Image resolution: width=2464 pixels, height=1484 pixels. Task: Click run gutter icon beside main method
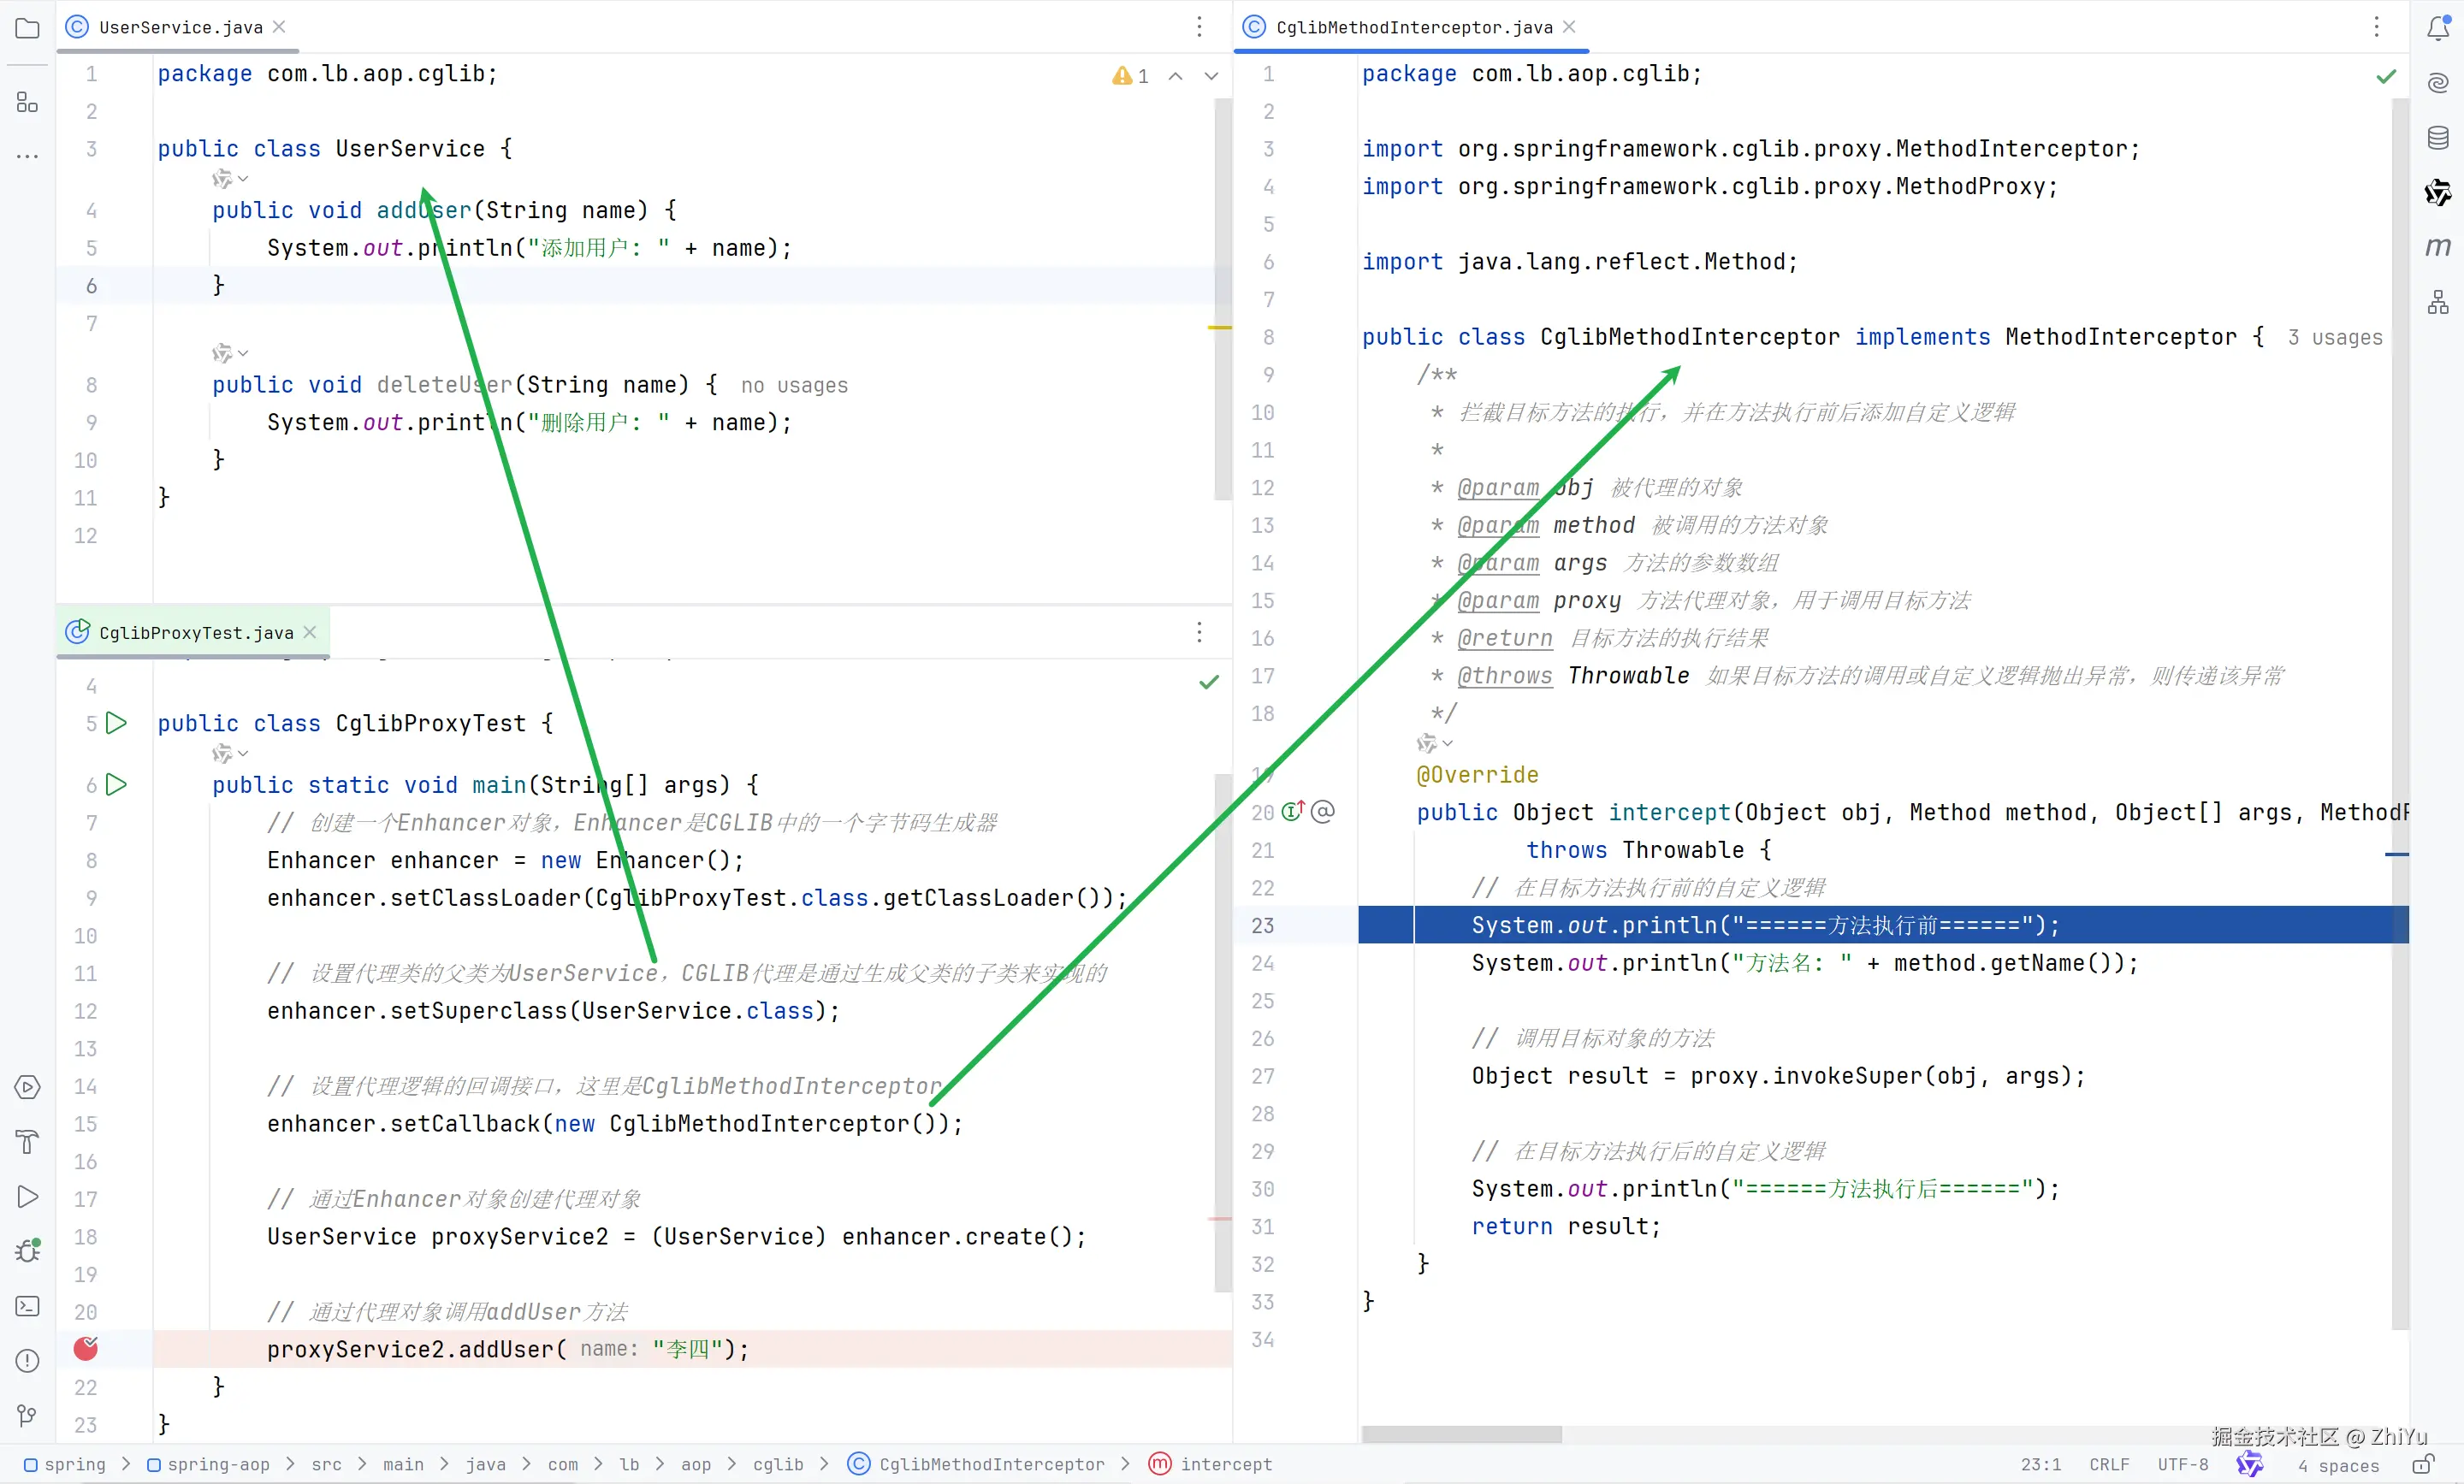[x=116, y=785]
